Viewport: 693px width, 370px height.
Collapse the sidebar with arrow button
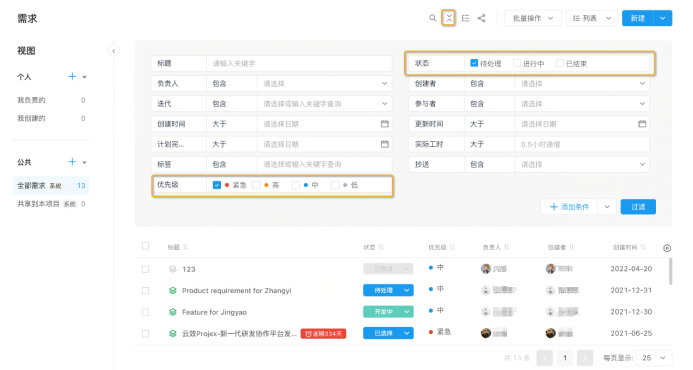(x=114, y=51)
